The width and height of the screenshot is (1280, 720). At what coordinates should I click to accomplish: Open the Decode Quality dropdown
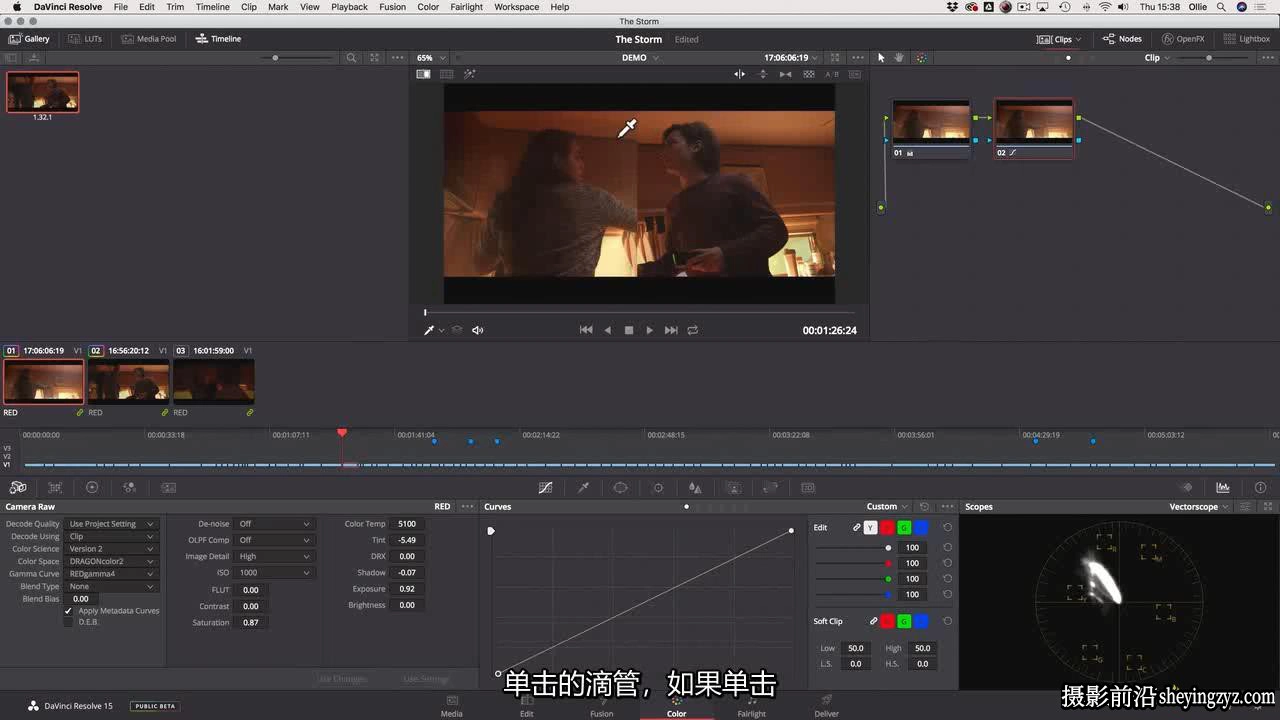pos(111,524)
